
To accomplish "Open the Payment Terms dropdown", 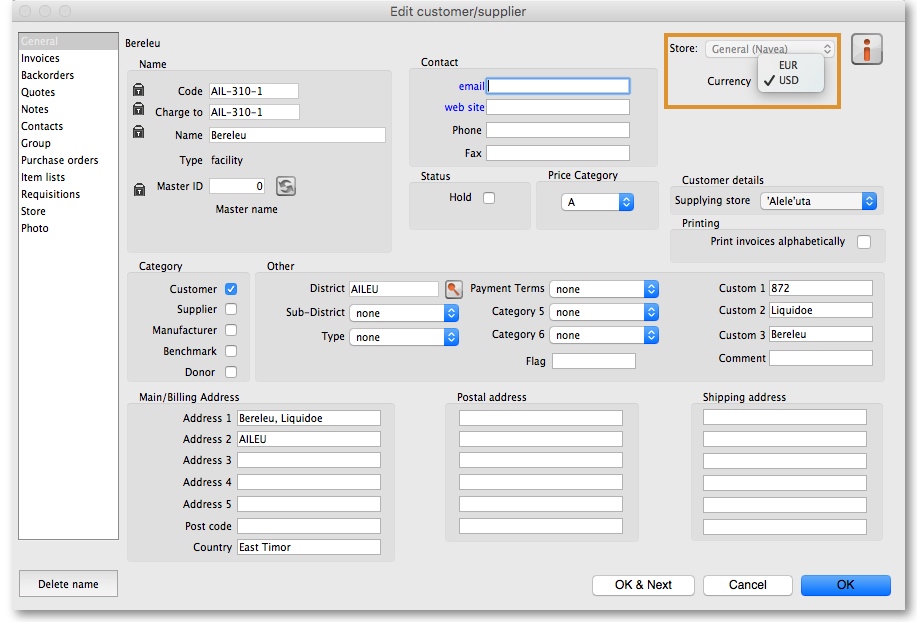I will pos(604,289).
